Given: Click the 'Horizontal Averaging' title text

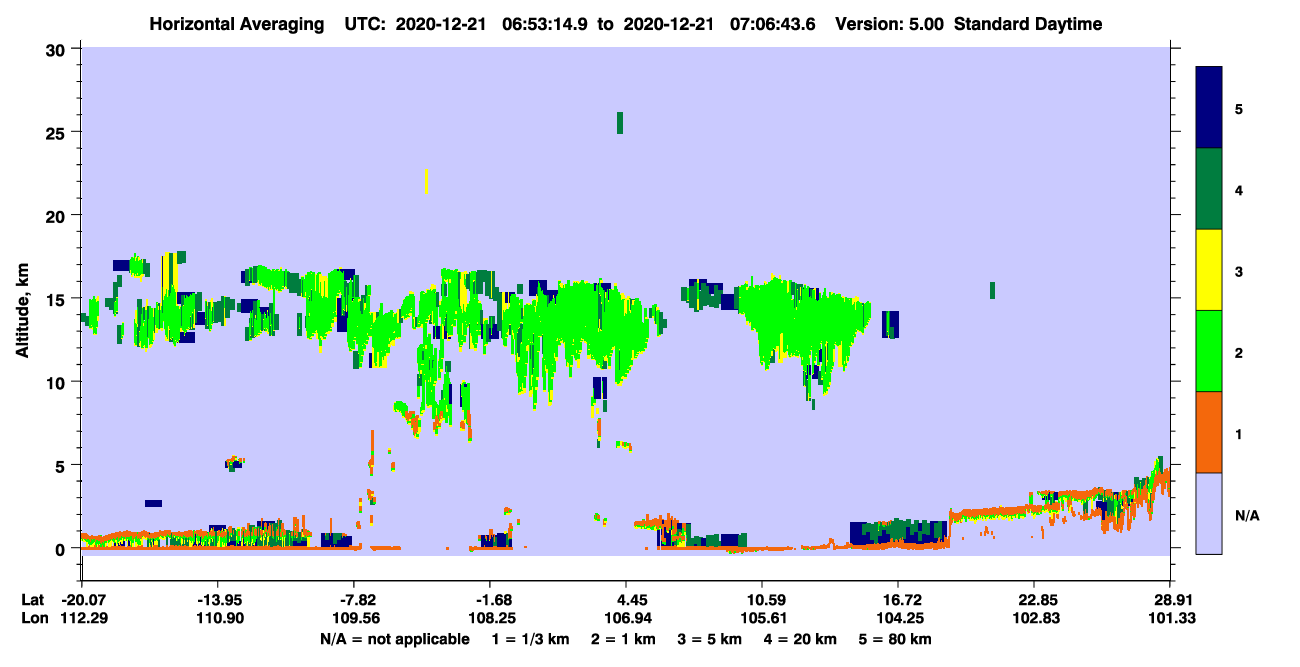Looking at the screenshot, I should coord(237,24).
